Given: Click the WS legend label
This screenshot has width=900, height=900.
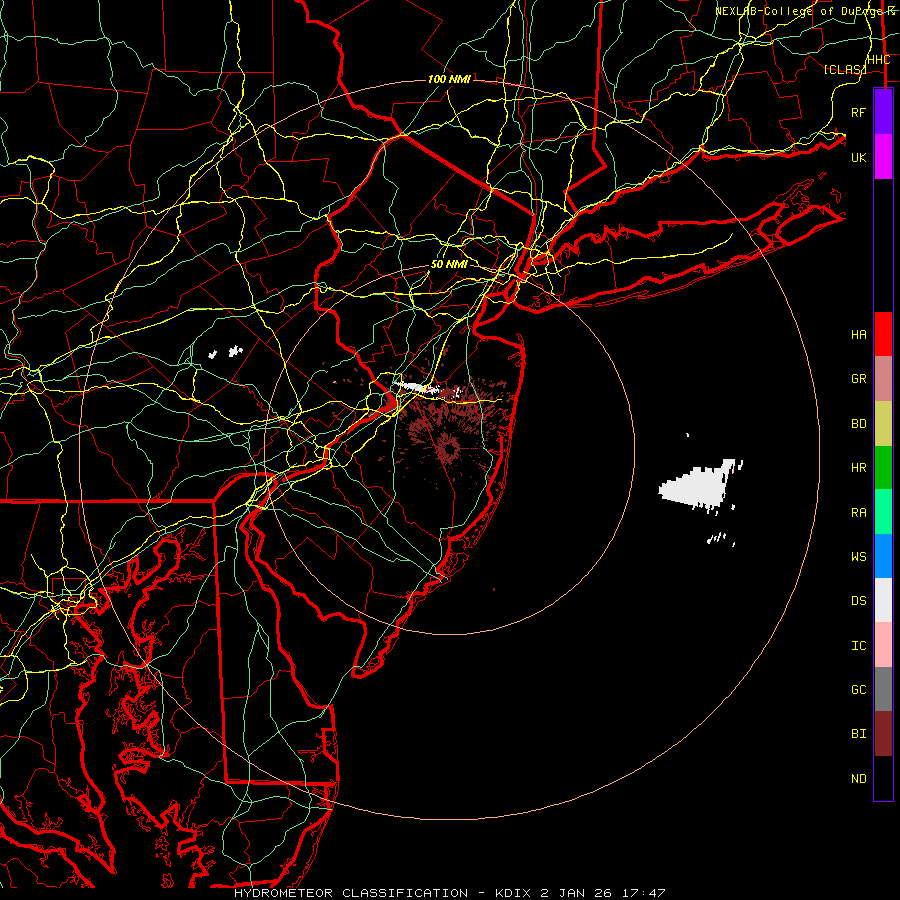Looking at the screenshot, I should point(858,557).
